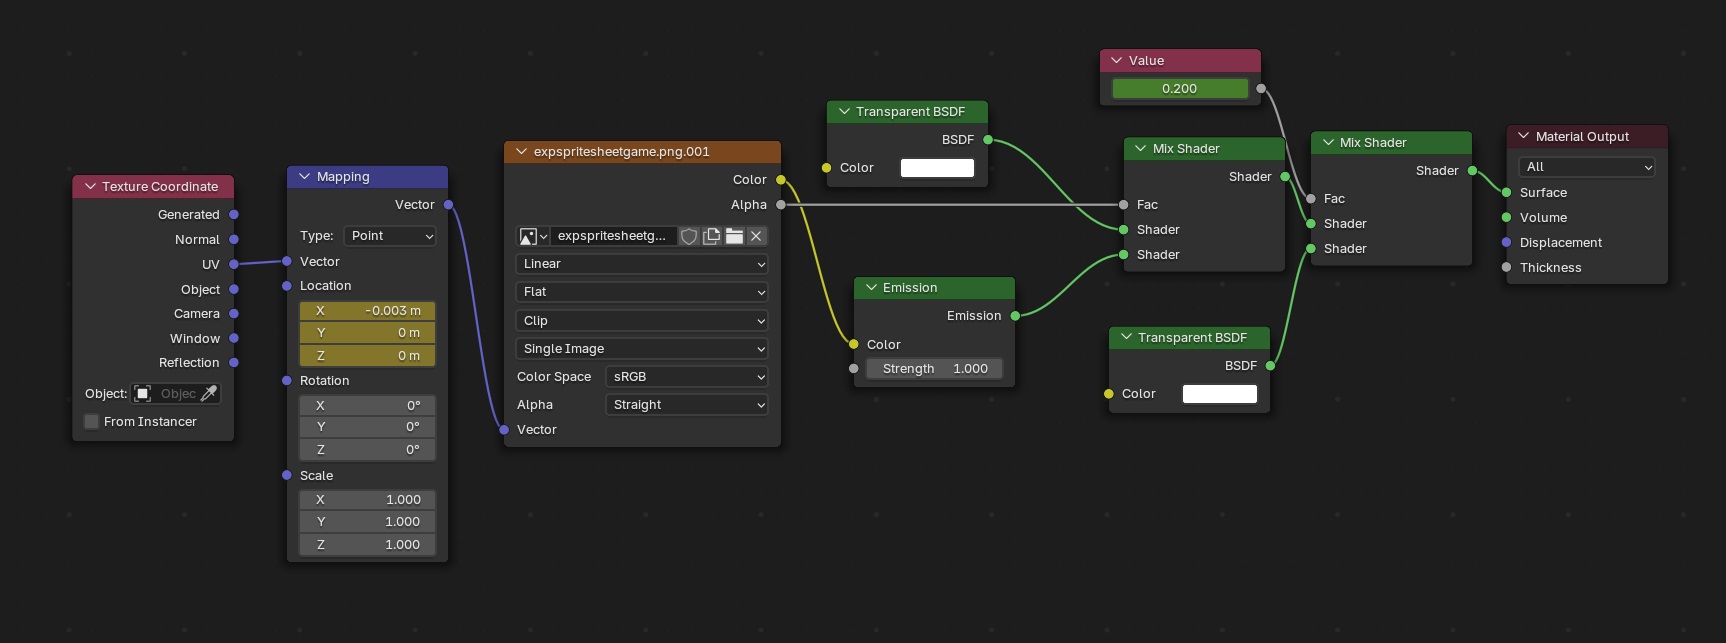Open the Mapping Type Point dropdown

pos(390,236)
